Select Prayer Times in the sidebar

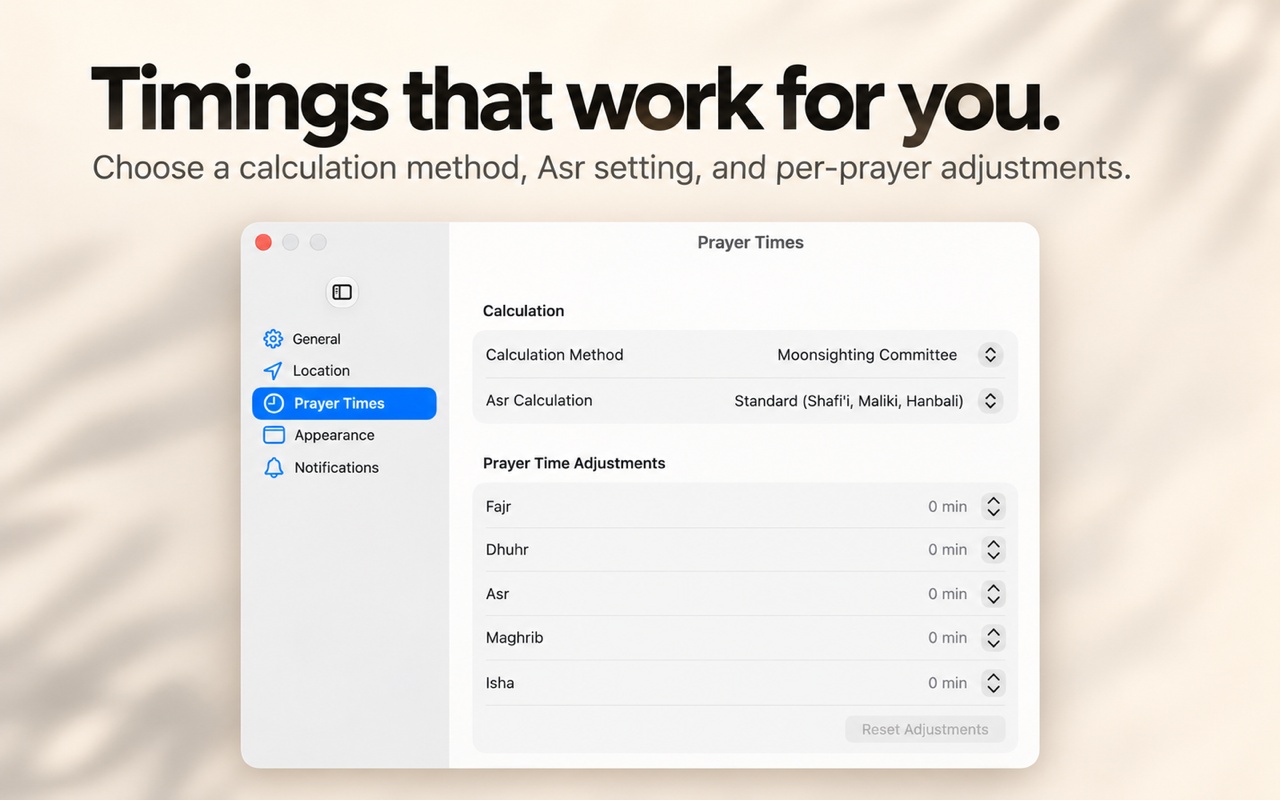tap(344, 403)
